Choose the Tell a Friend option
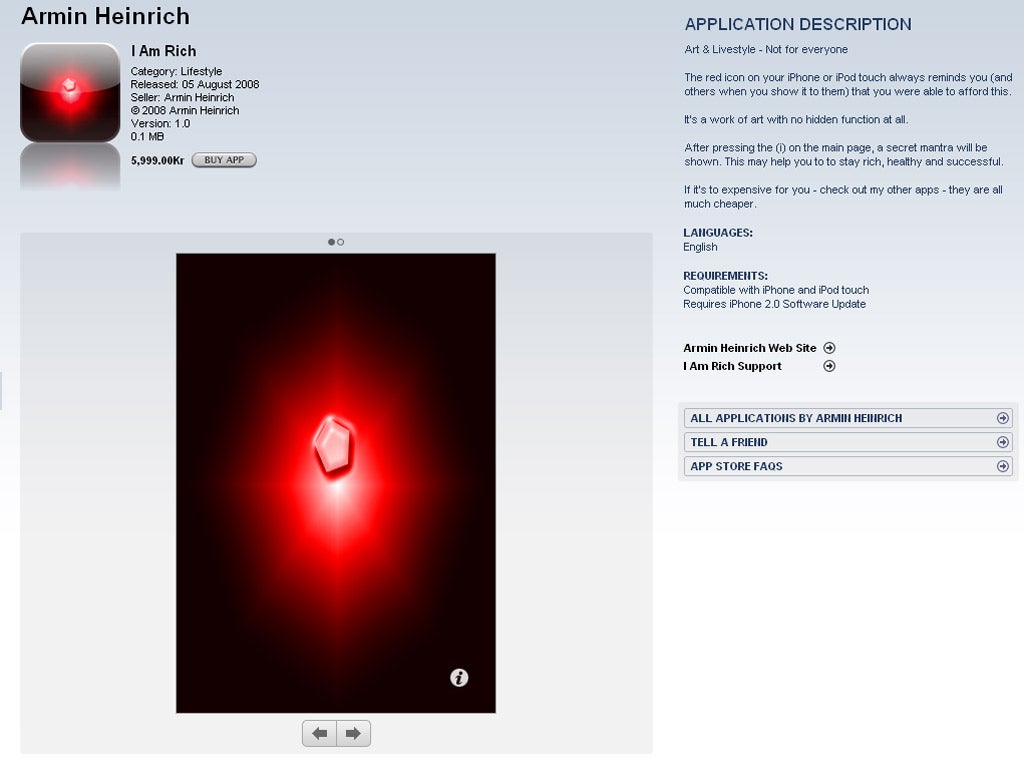Image resolution: width=1024 pixels, height=768 pixels. tap(729, 442)
